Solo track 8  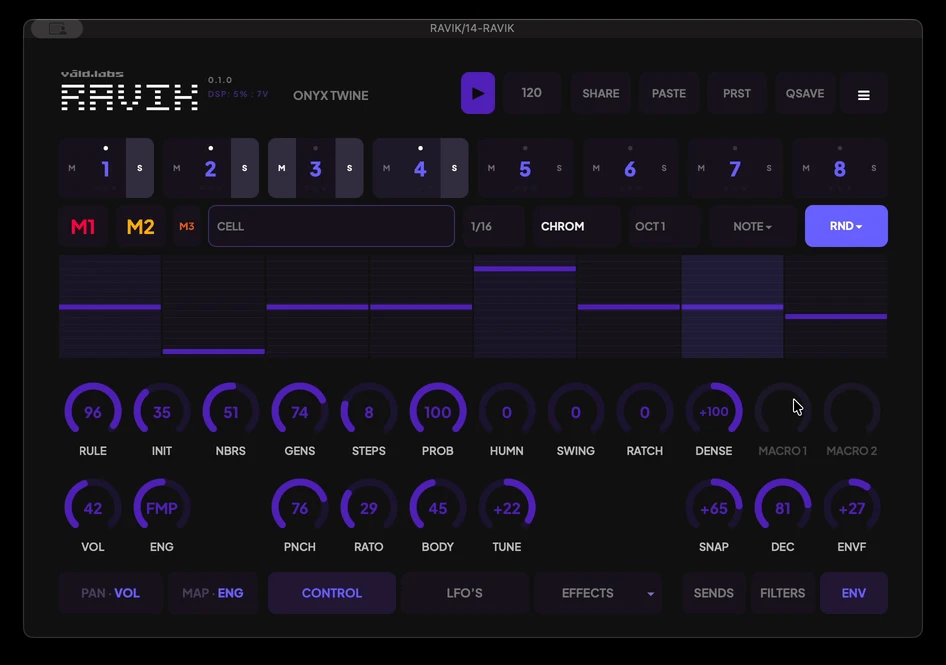pos(874,168)
